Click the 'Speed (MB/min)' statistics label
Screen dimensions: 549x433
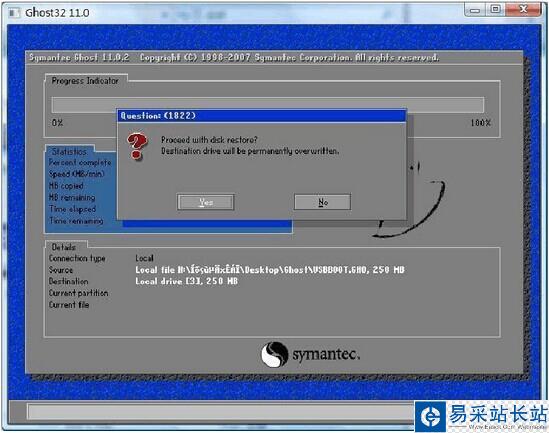(x=77, y=174)
